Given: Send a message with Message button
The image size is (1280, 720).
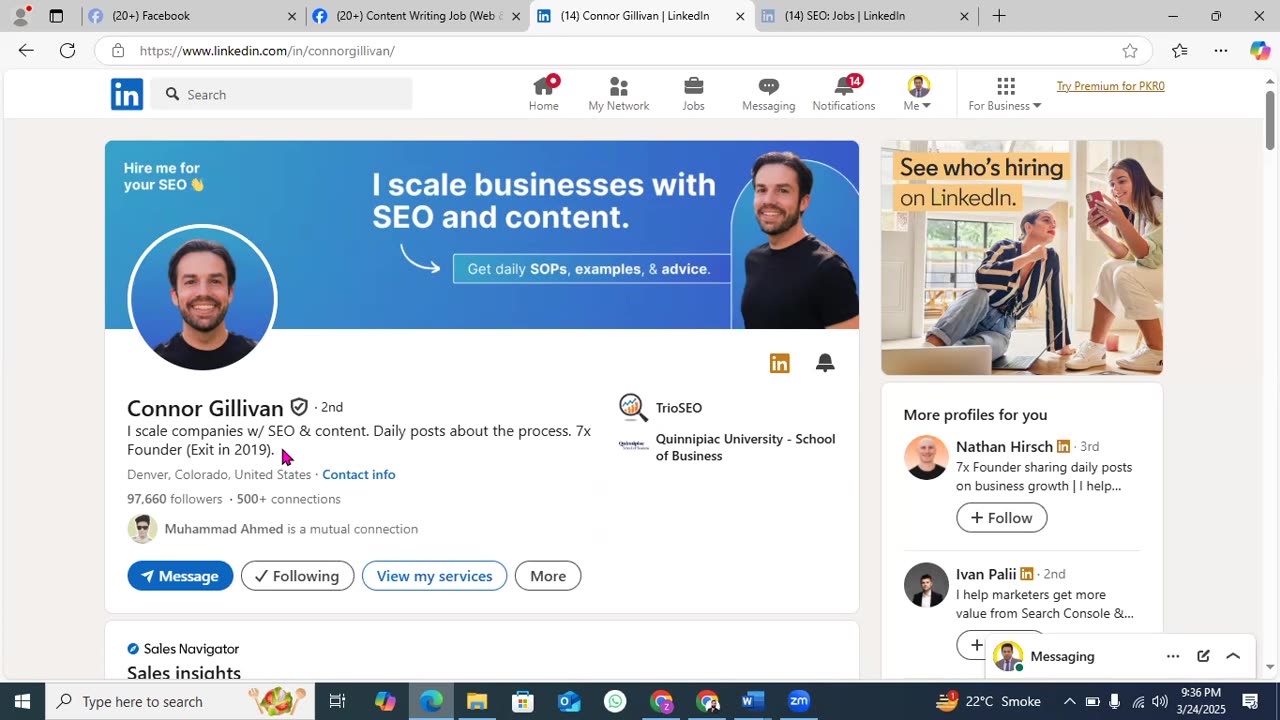Looking at the screenshot, I should [180, 576].
